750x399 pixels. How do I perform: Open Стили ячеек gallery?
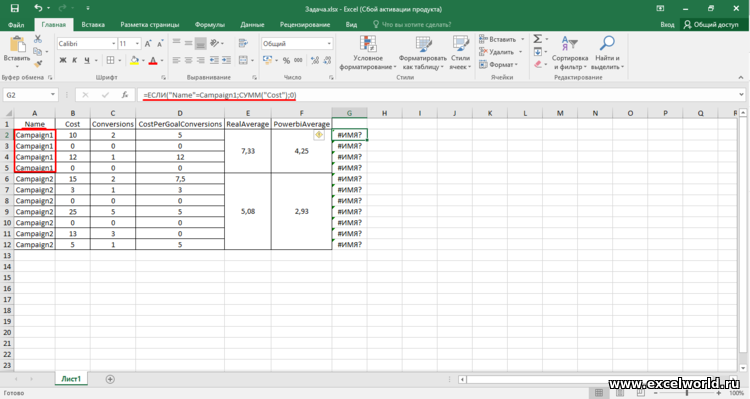coord(460,53)
